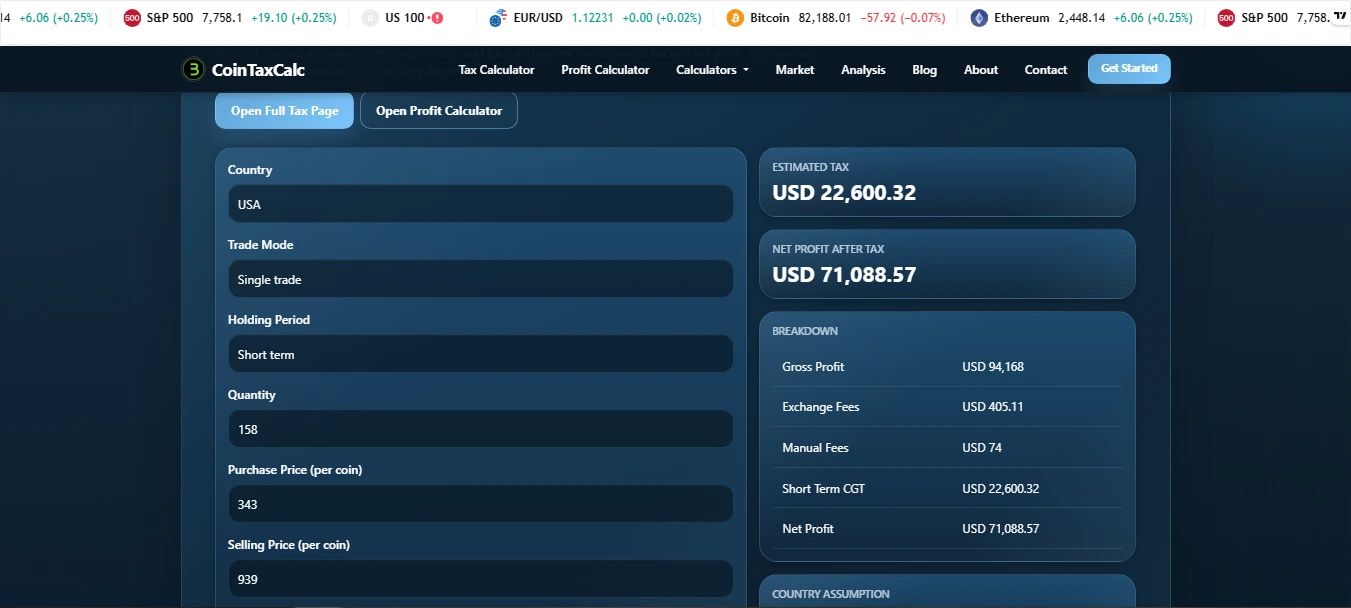
Task: Click the red alert dot beside US 100
Action: point(436,18)
